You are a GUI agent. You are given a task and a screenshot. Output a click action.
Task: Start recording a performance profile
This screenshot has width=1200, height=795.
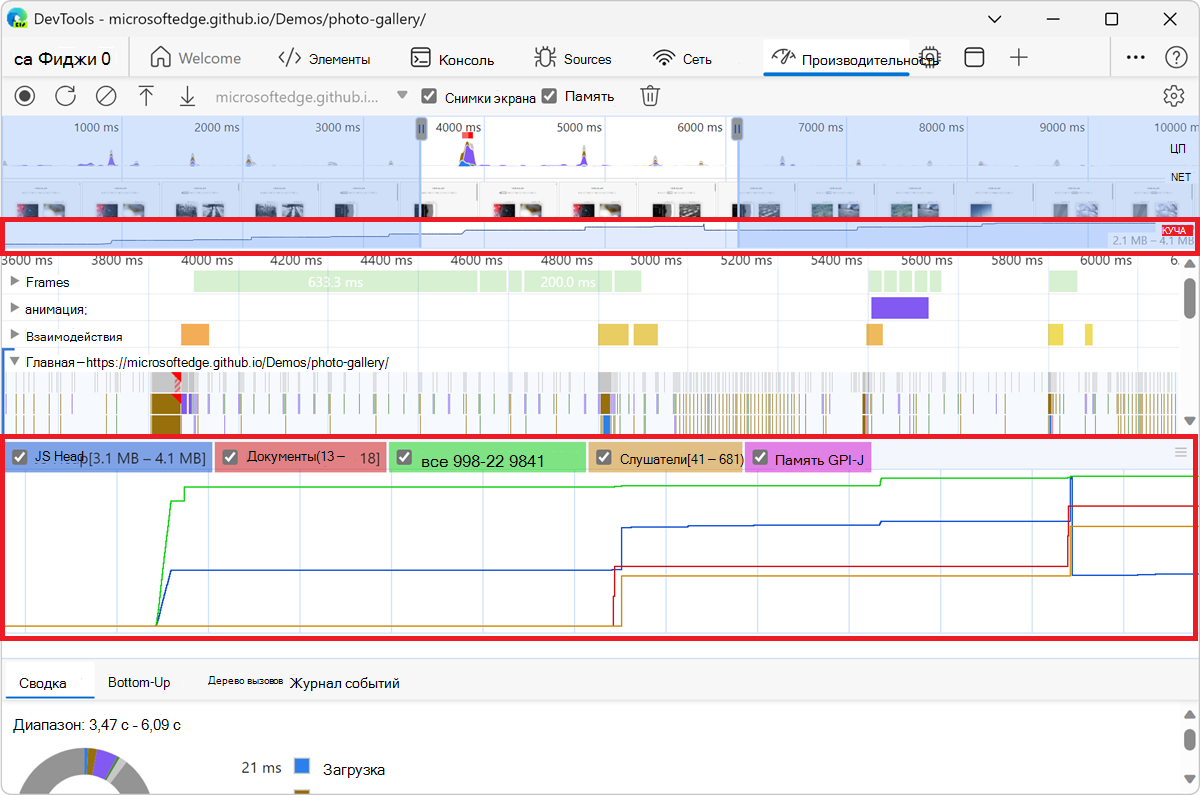pyautogui.click(x=25, y=96)
